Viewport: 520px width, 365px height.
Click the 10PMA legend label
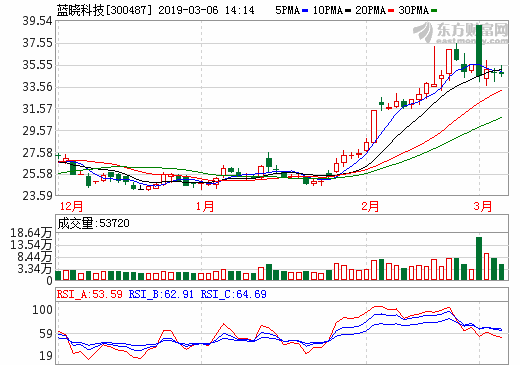point(328,10)
